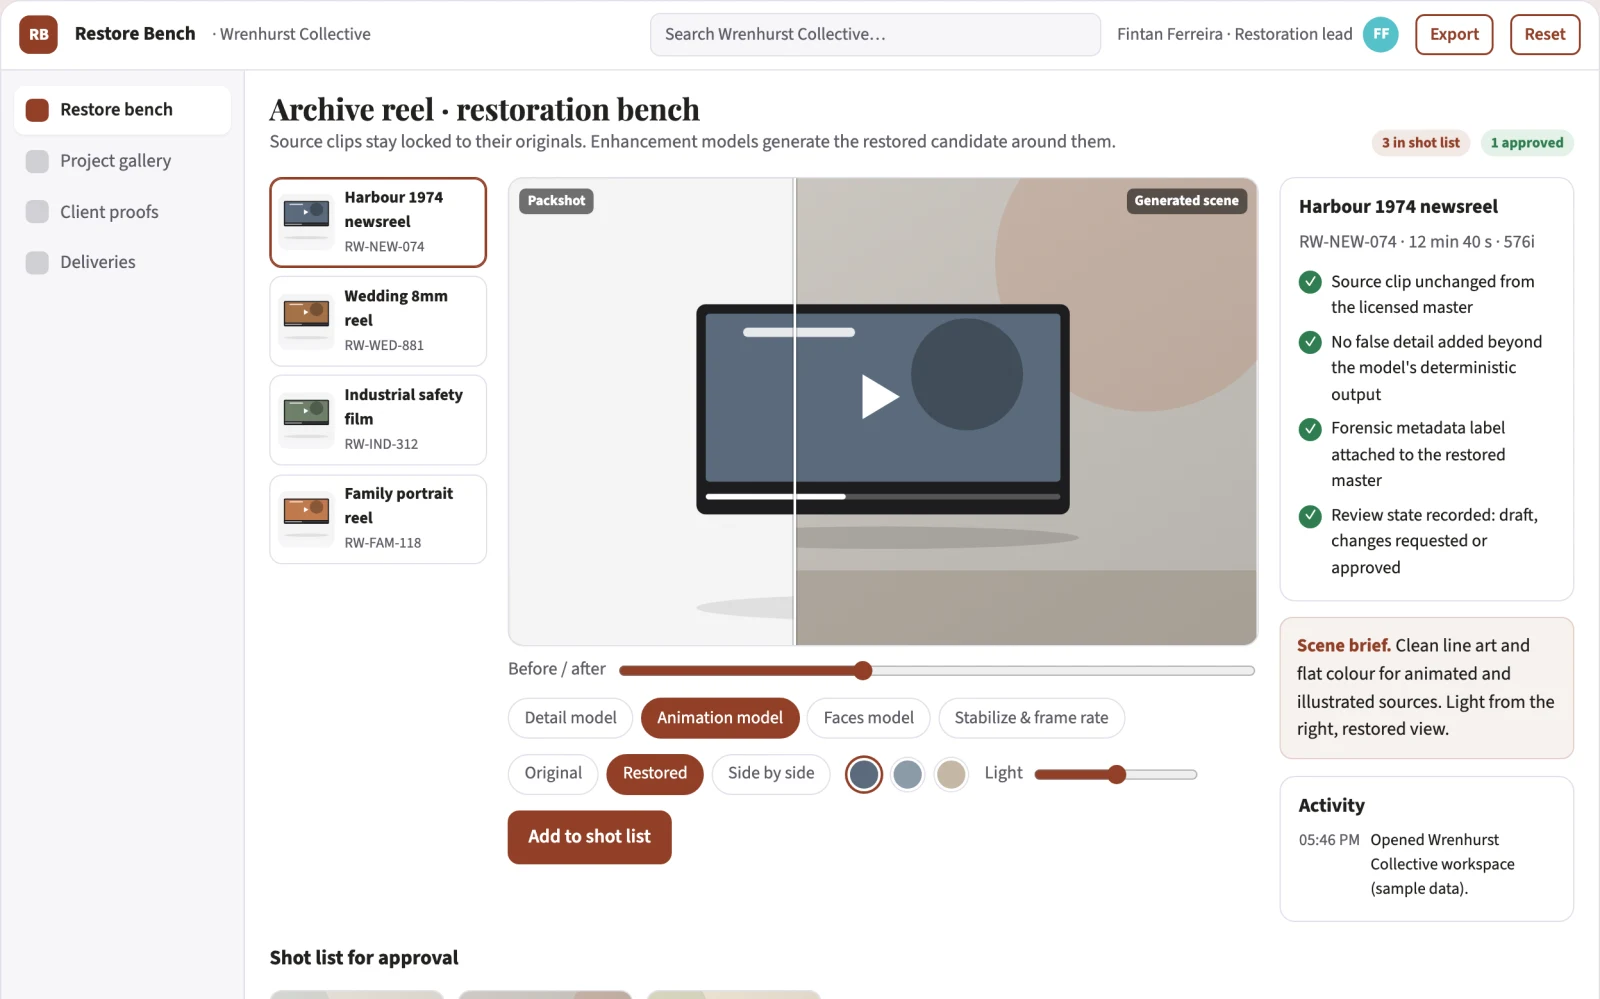Viewport: 1600px width, 999px height.
Task: Click Wedding 8mm reel thumbnail icon
Action: tap(306, 321)
